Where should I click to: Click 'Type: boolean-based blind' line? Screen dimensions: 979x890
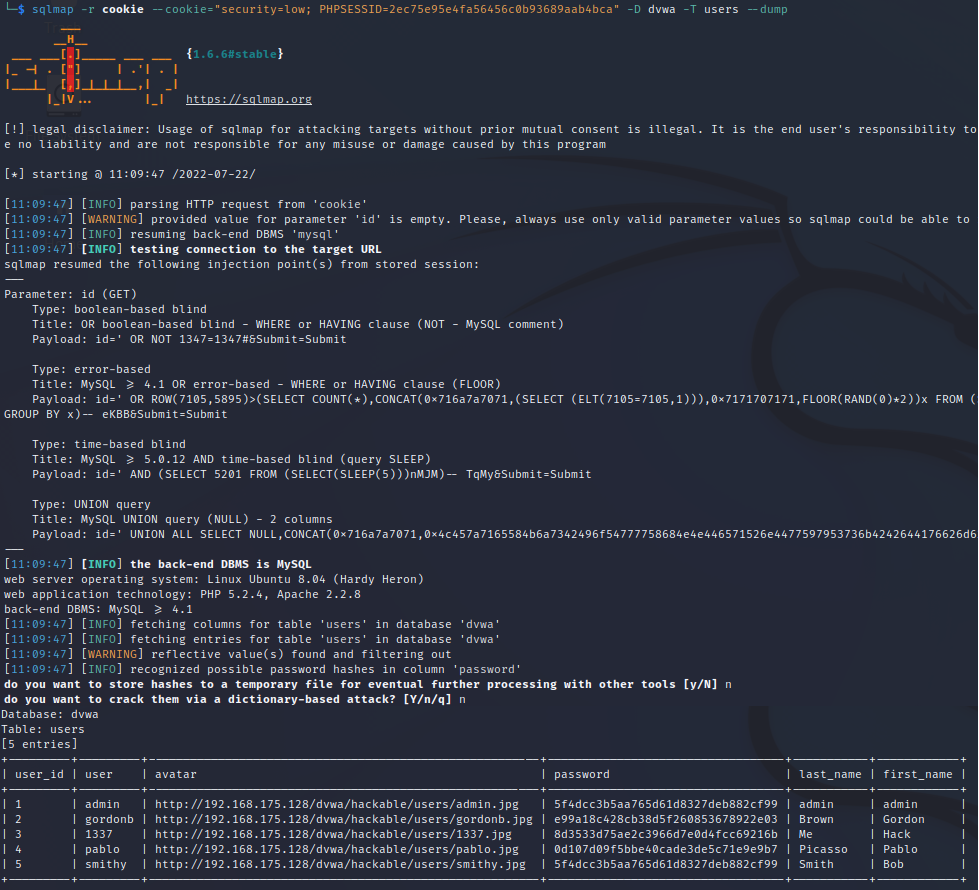[119, 309]
